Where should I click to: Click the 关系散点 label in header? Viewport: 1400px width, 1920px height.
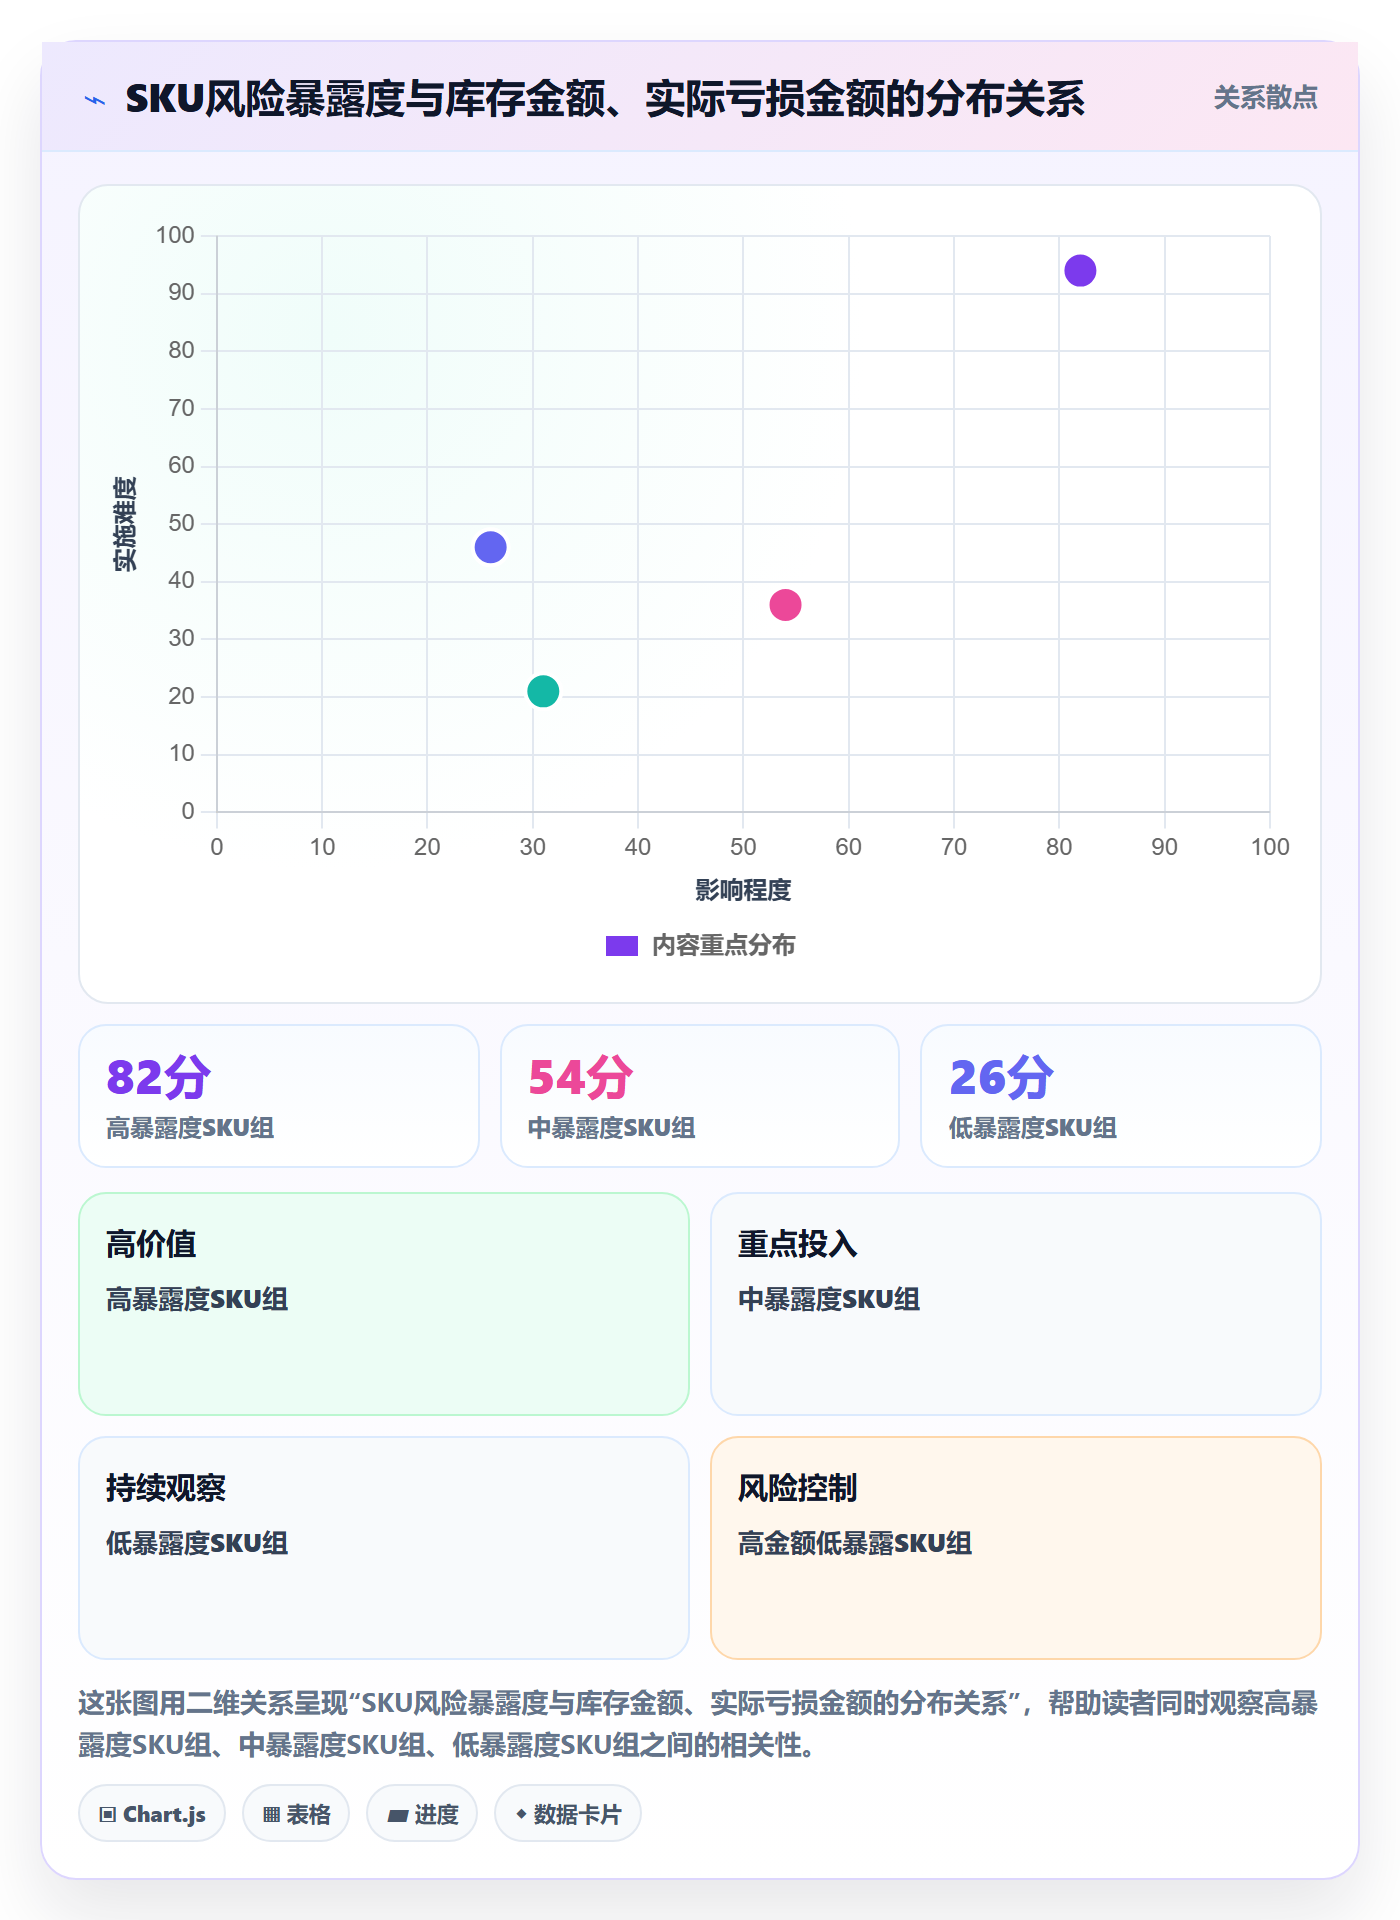click(x=1265, y=97)
